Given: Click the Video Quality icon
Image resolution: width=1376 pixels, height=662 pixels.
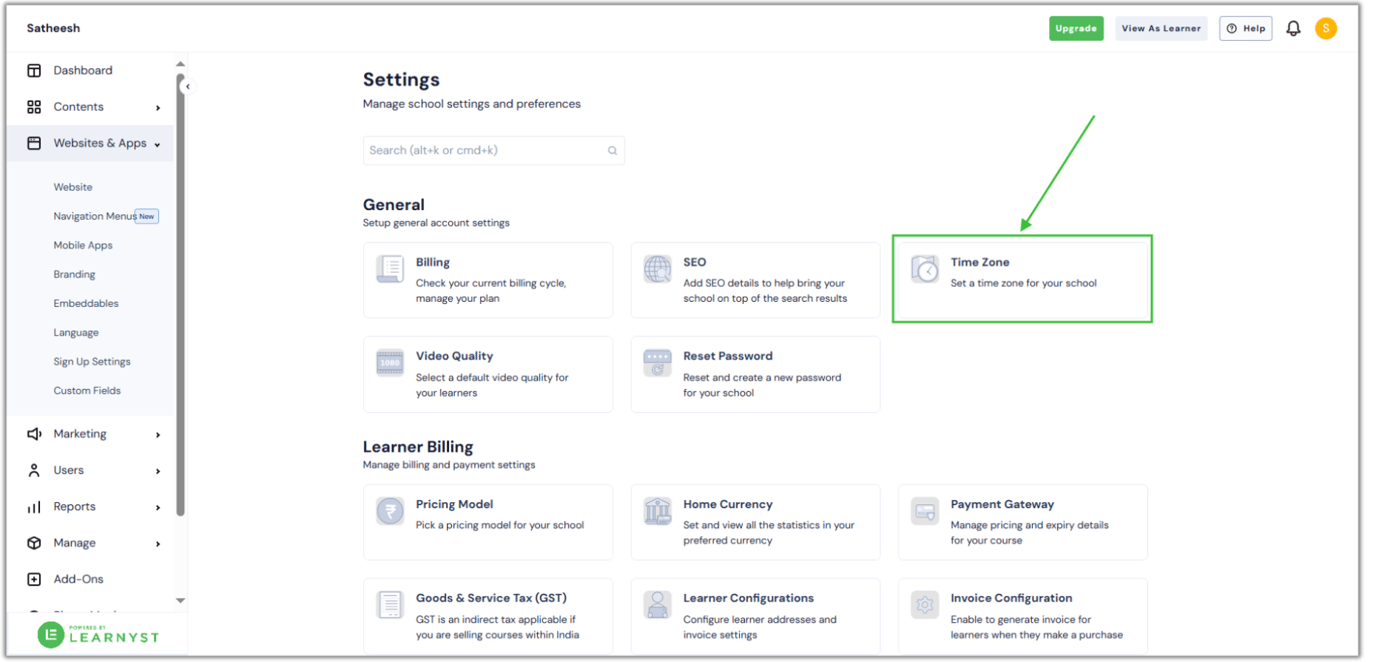Looking at the screenshot, I should pyautogui.click(x=390, y=363).
